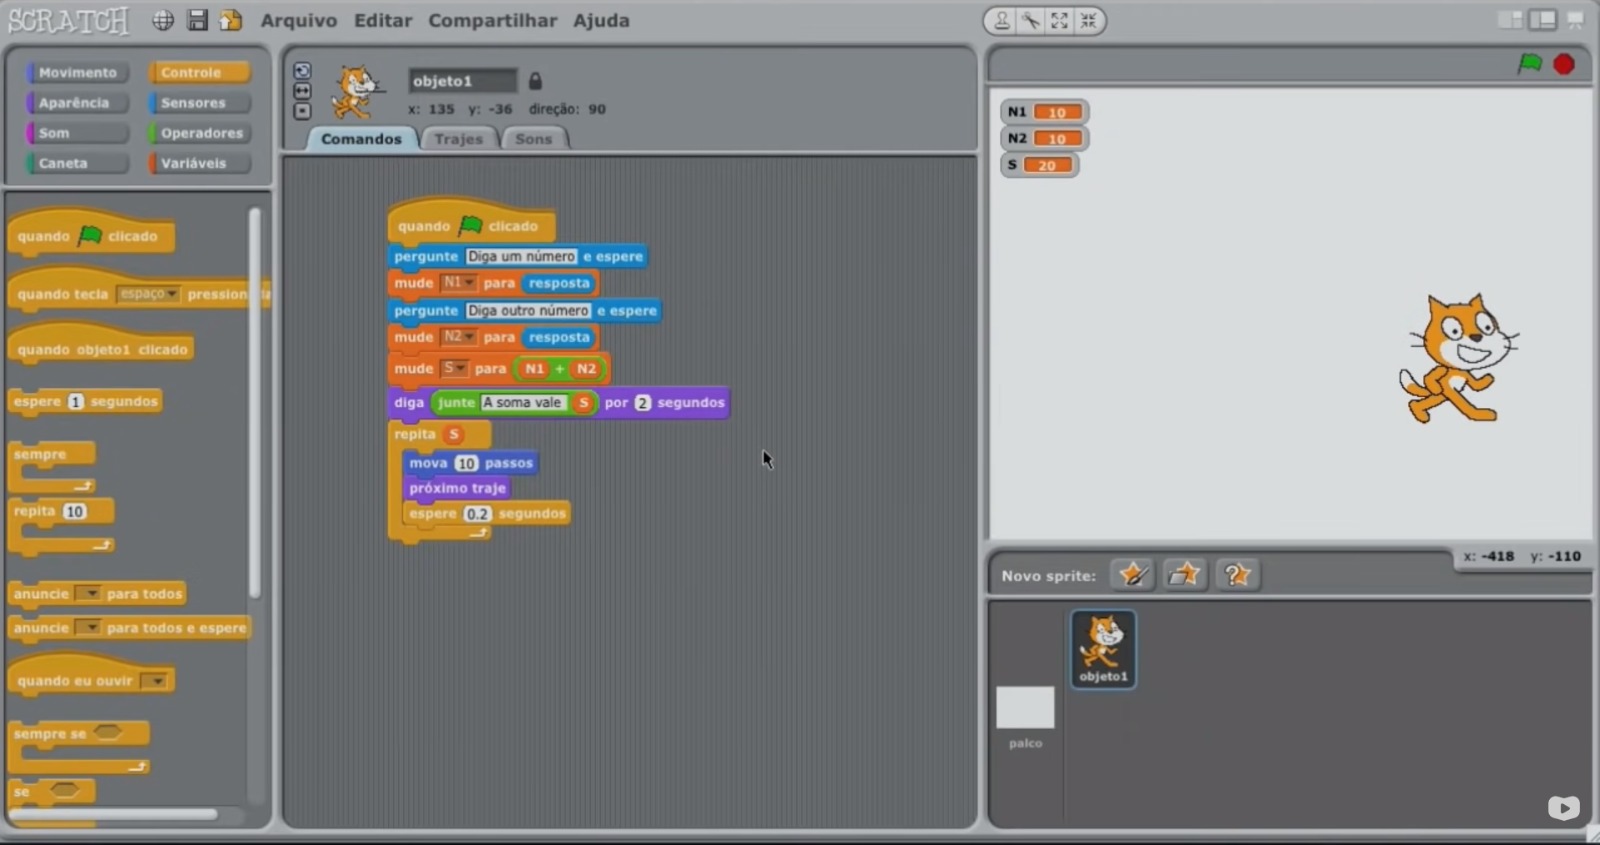Click the 'Diga um número' question text field
The height and width of the screenshot is (845, 1600).
(521, 256)
